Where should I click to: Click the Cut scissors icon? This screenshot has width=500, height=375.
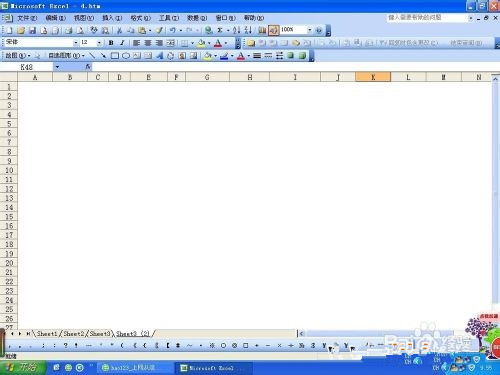119,31
